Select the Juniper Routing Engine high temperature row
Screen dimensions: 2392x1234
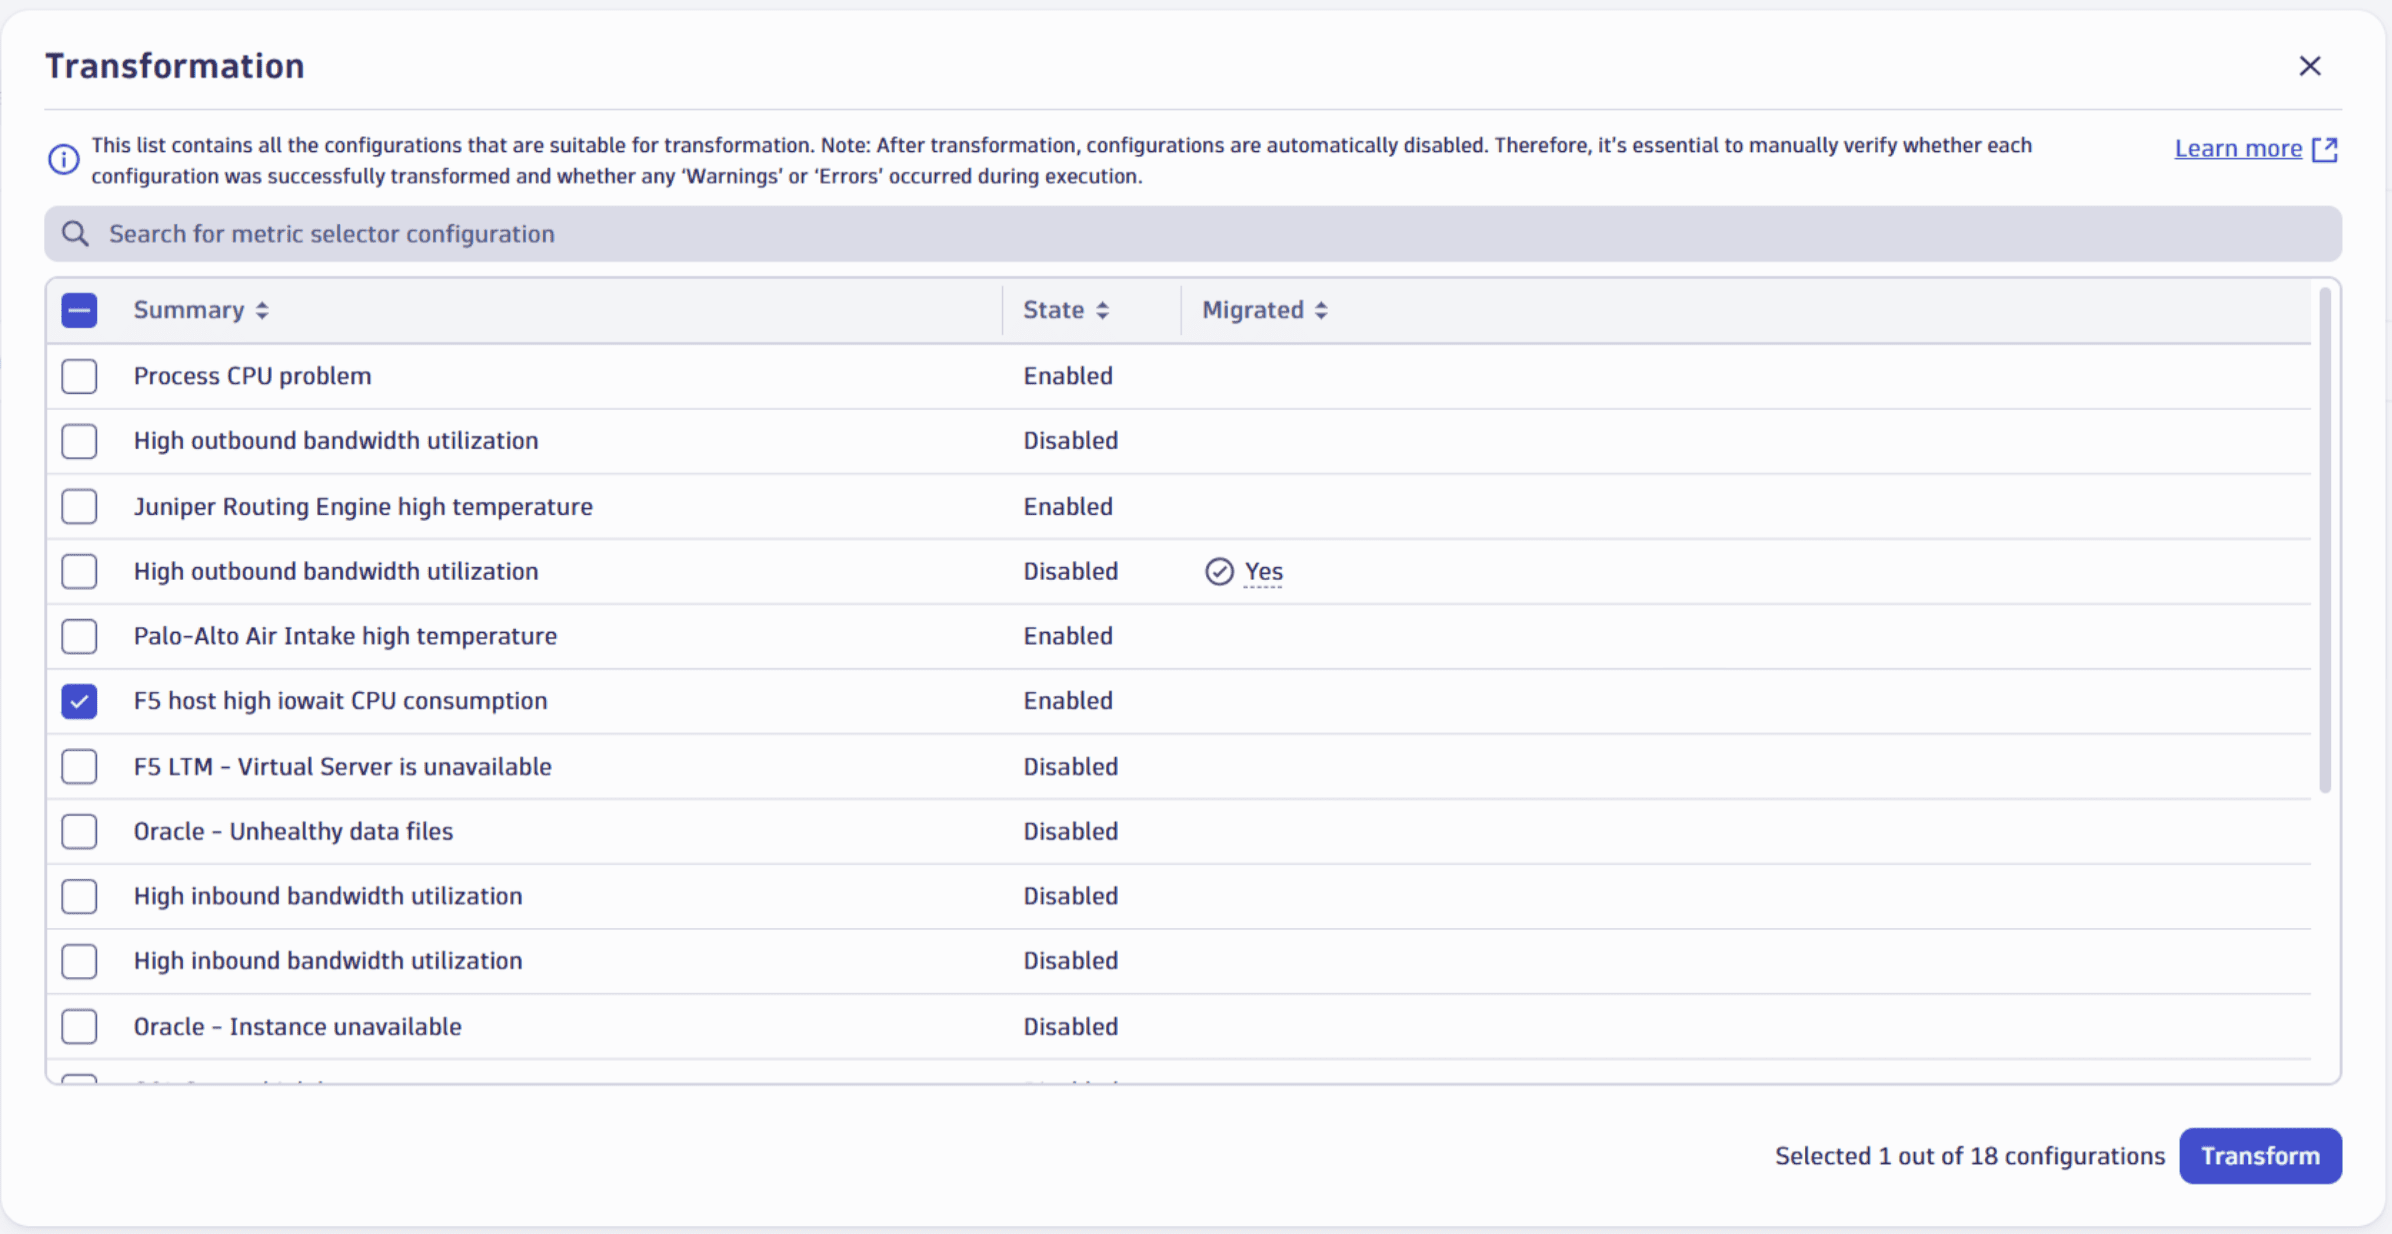click(79, 506)
